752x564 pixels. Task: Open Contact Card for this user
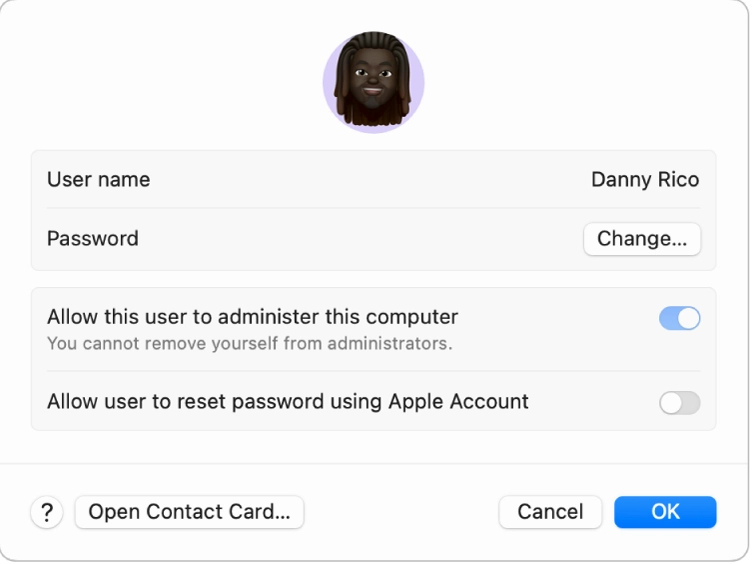189,512
